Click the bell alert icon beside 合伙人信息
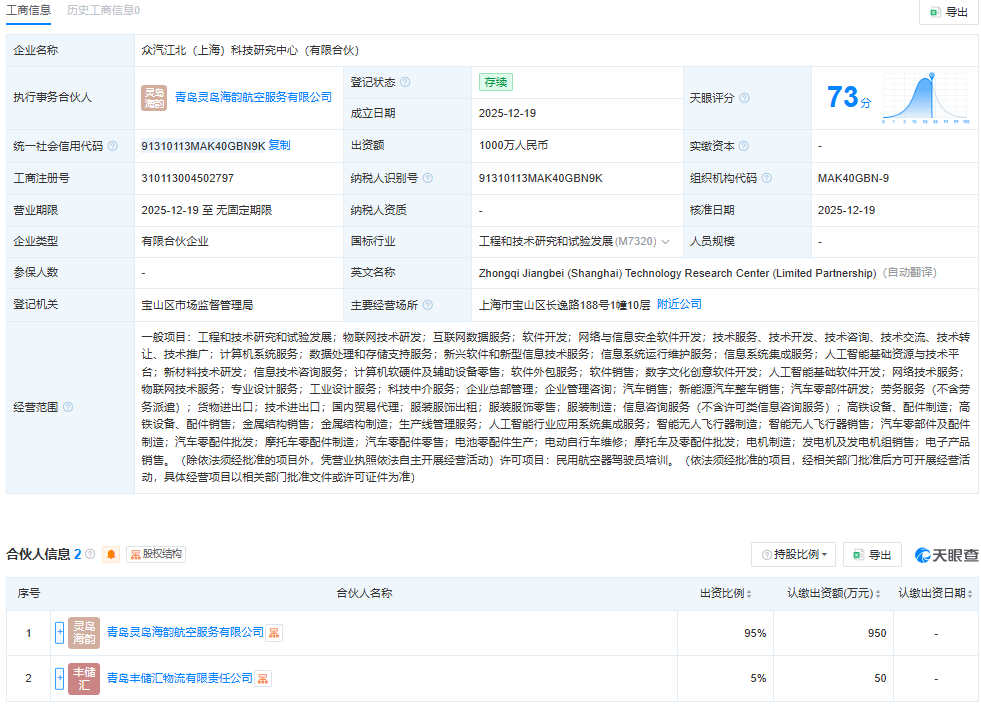Image resolution: width=981 pixels, height=709 pixels. point(111,554)
